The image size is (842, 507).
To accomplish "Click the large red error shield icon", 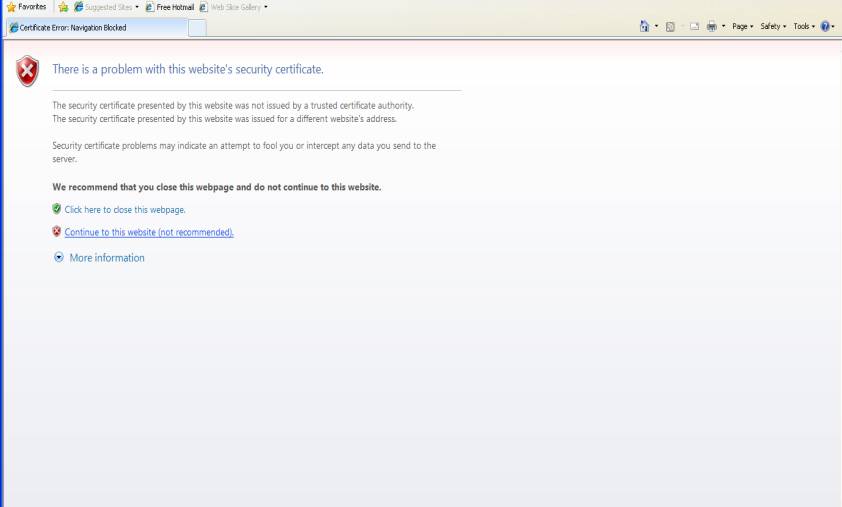I will (x=27, y=71).
